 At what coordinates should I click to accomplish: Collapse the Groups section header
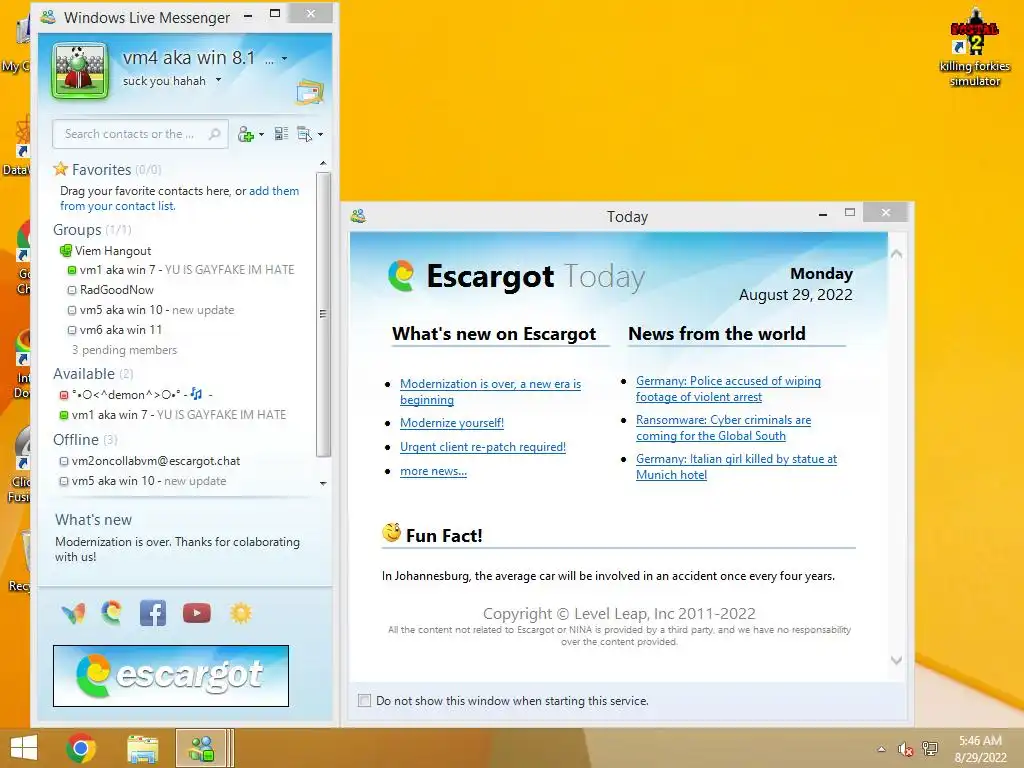92,230
